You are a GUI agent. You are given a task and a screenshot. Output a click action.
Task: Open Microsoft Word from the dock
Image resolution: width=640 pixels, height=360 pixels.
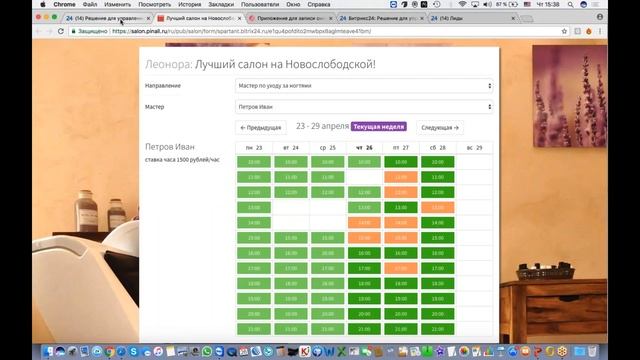[329, 351]
